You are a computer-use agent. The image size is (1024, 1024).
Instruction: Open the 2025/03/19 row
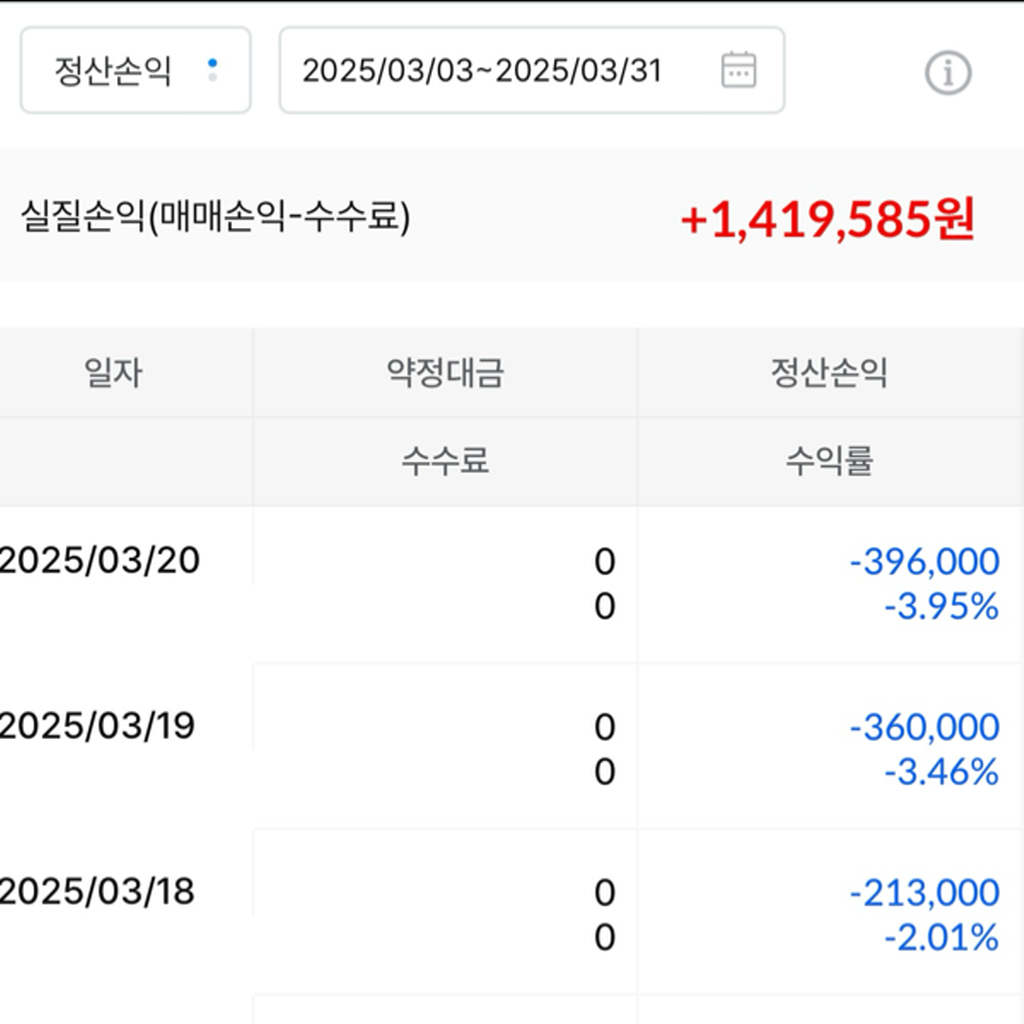[x=98, y=726]
